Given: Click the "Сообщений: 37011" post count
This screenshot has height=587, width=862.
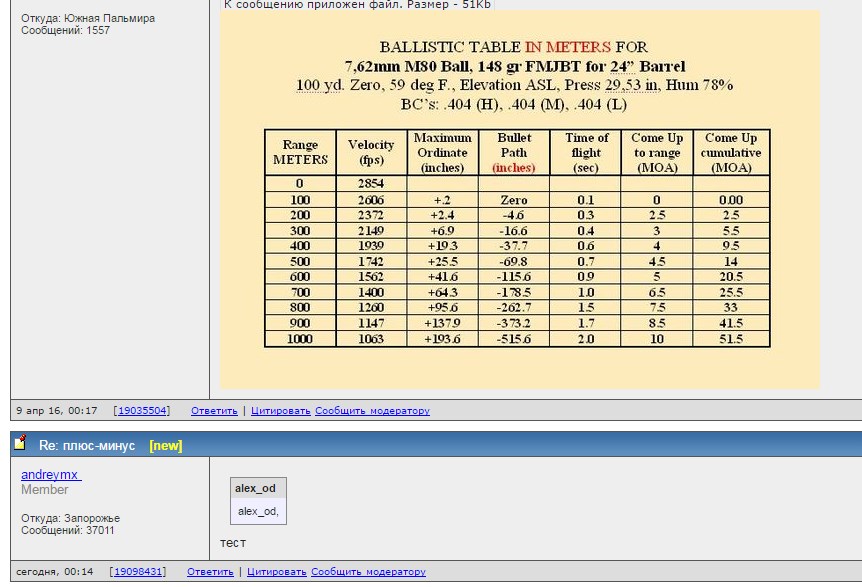Looking at the screenshot, I should [x=68, y=530].
